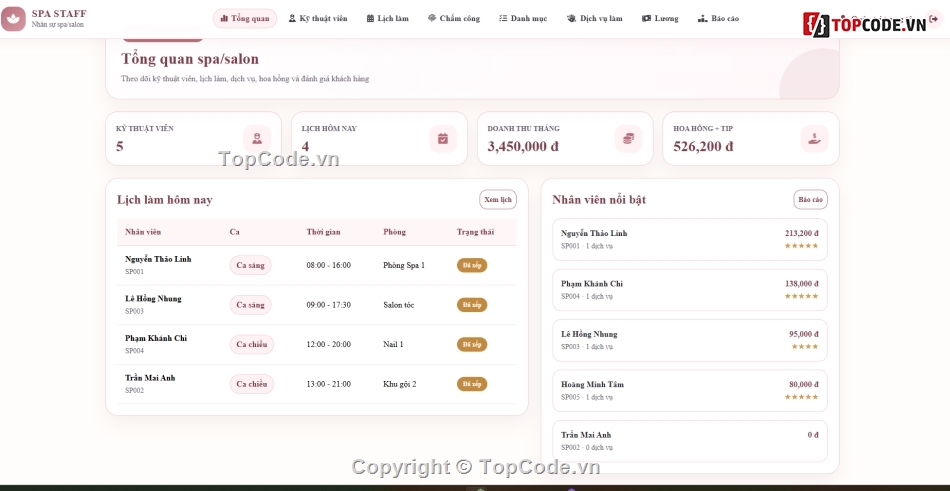Open Phạm Khánh Chi featured staff card
Image resolution: width=950 pixels, height=491 pixels.
pos(689,290)
